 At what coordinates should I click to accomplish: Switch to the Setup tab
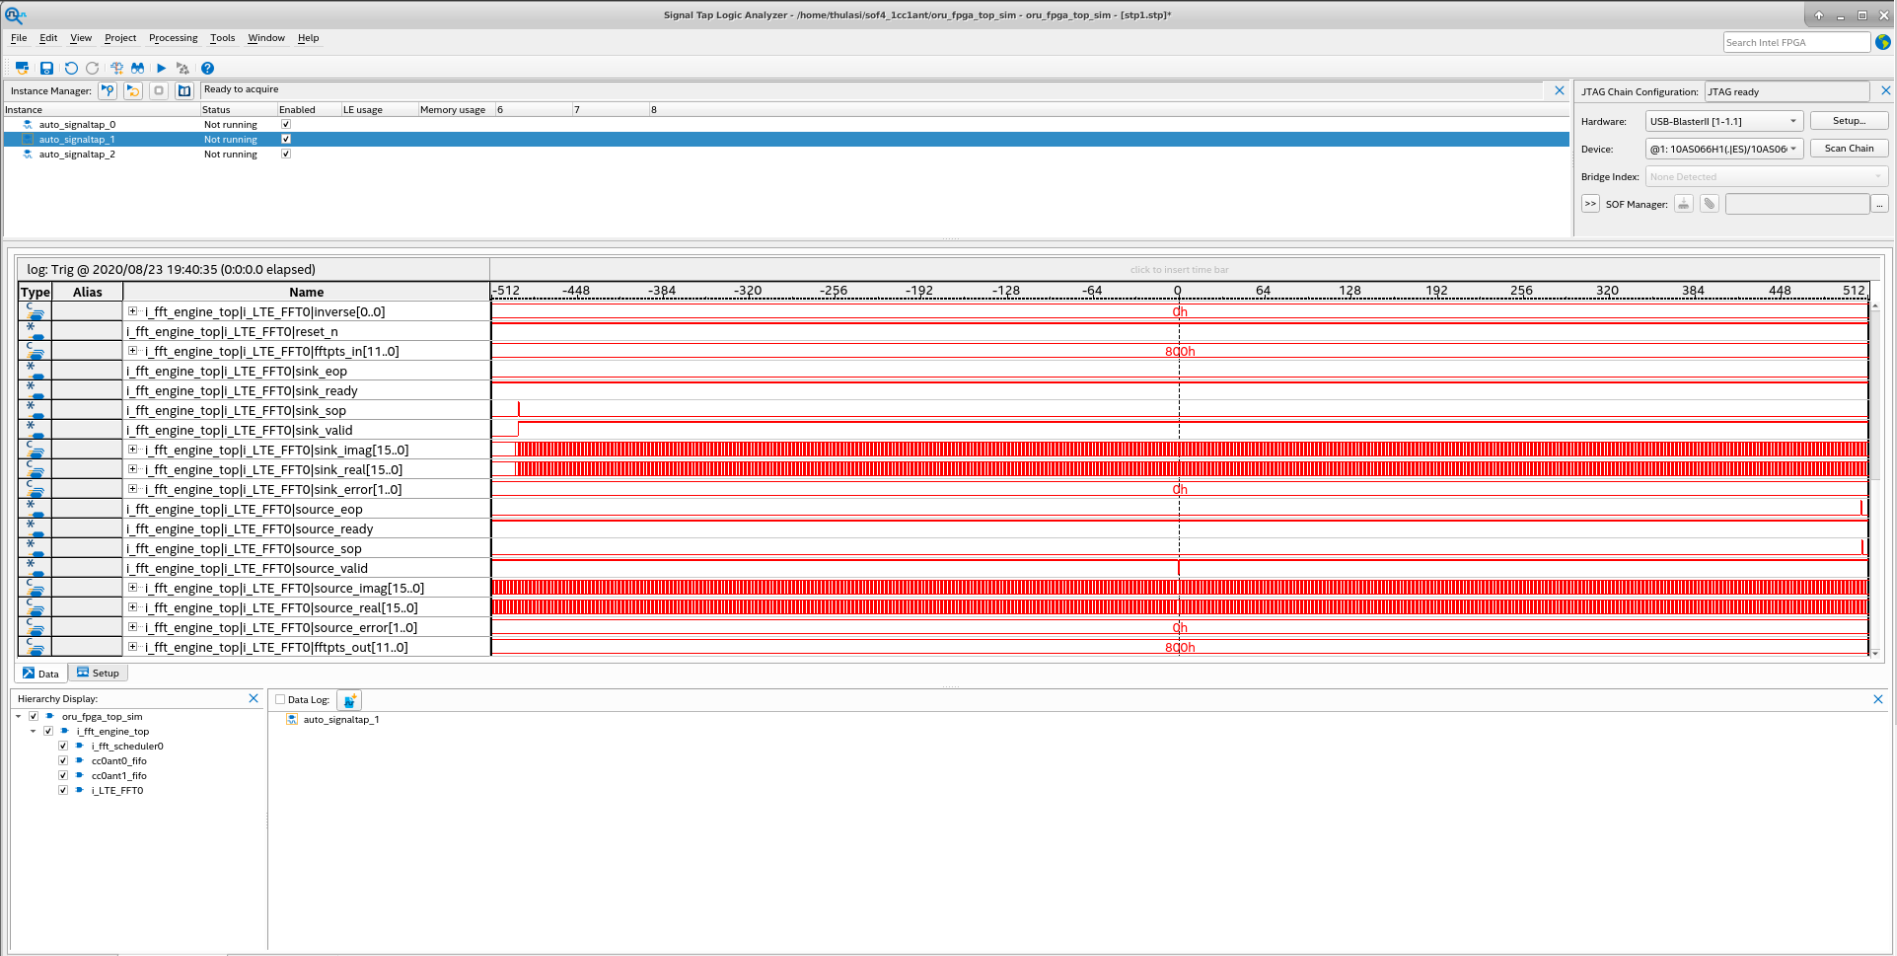click(x=98, y=673)
